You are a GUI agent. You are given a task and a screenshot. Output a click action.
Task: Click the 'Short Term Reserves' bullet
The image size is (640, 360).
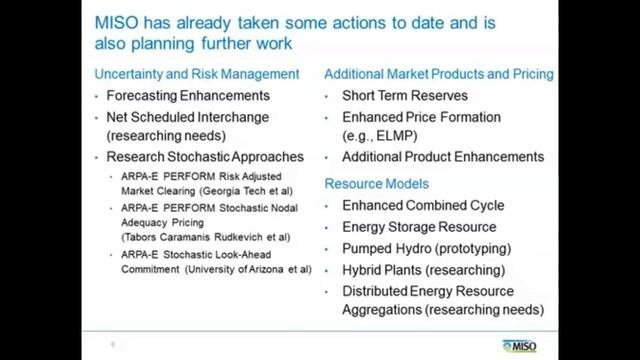(405, 96)
